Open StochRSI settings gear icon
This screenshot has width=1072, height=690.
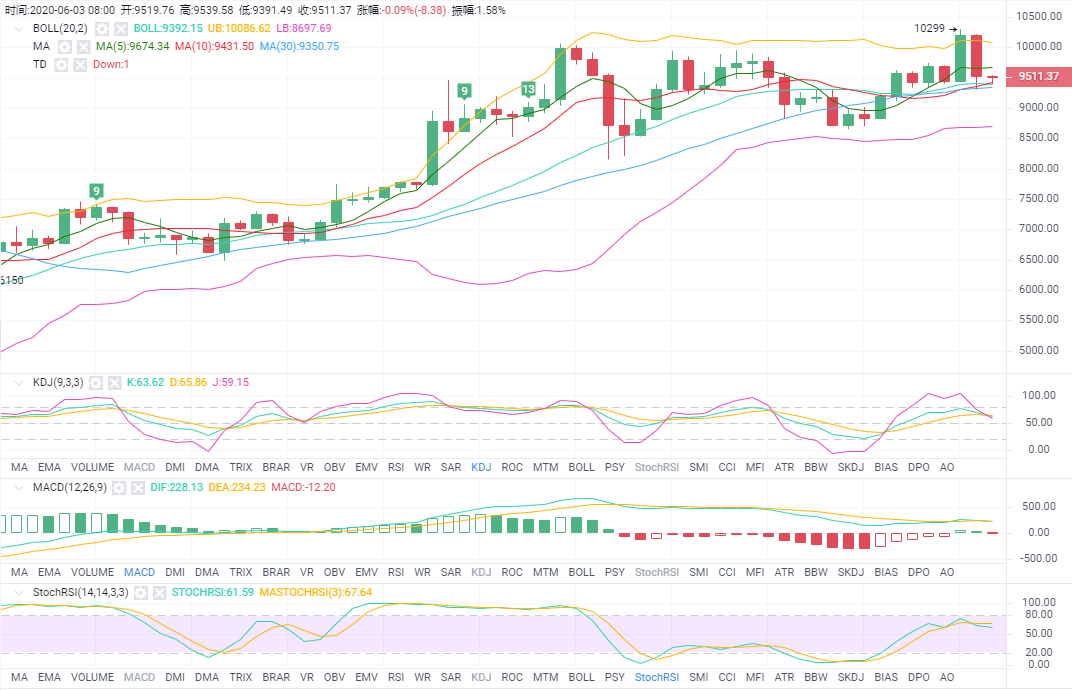pyautogui.click(x=140, y=593)
